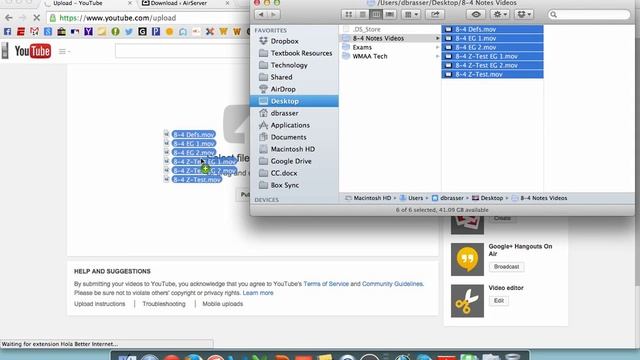Click Users in Finder path bar
This screenshot has width=640, height=360.
[x=411, y=198]
